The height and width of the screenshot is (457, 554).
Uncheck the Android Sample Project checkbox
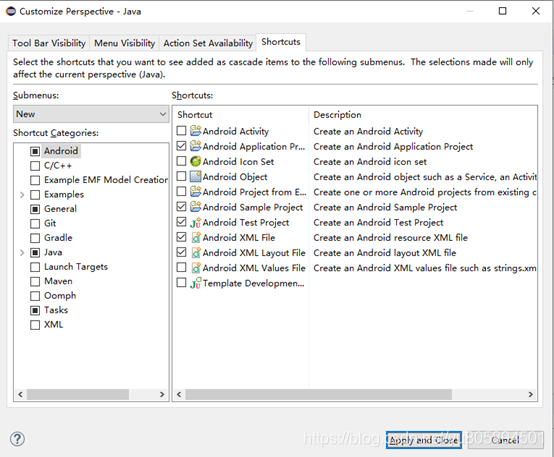click(181, 207)
